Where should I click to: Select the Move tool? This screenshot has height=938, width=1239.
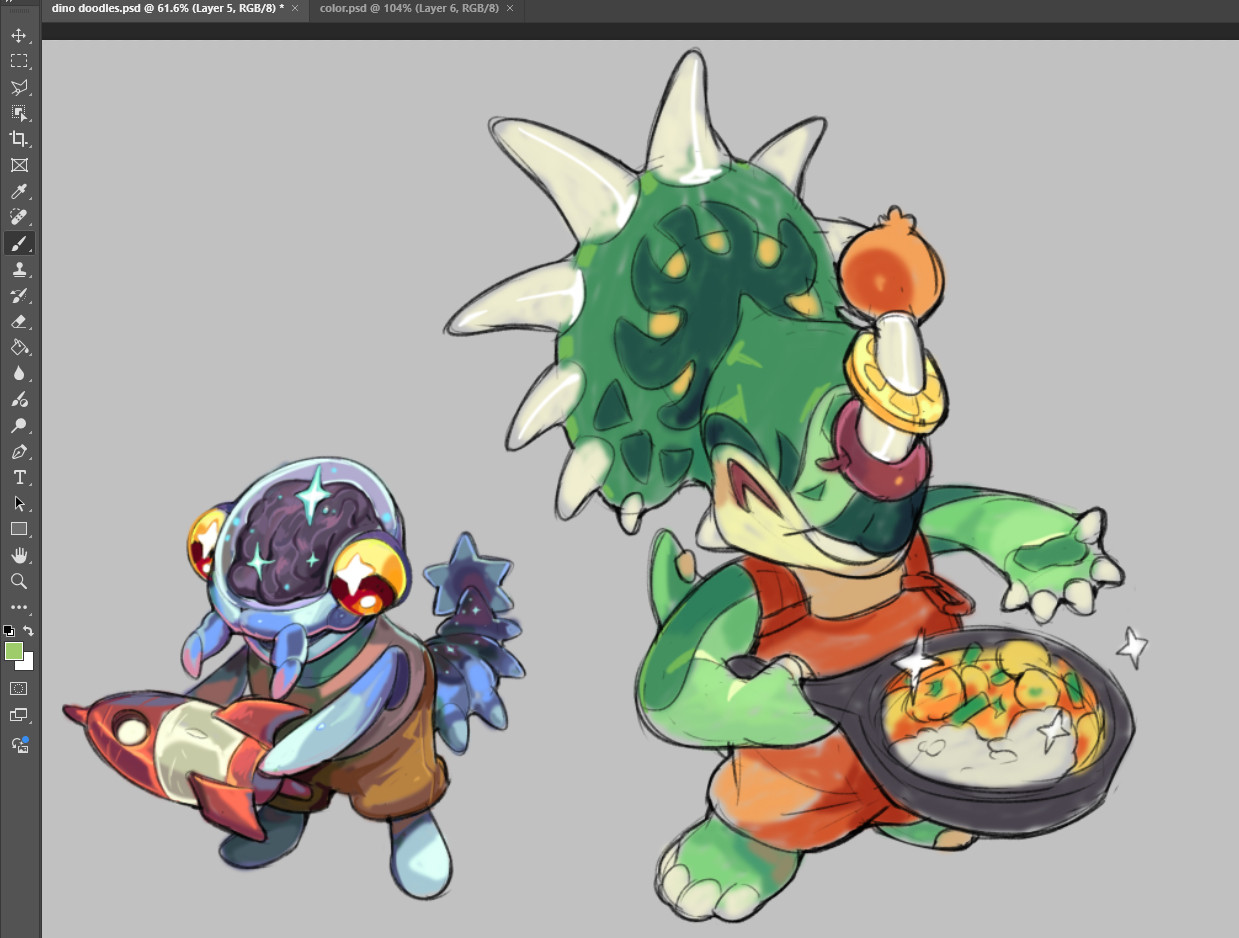pos(19,35)
